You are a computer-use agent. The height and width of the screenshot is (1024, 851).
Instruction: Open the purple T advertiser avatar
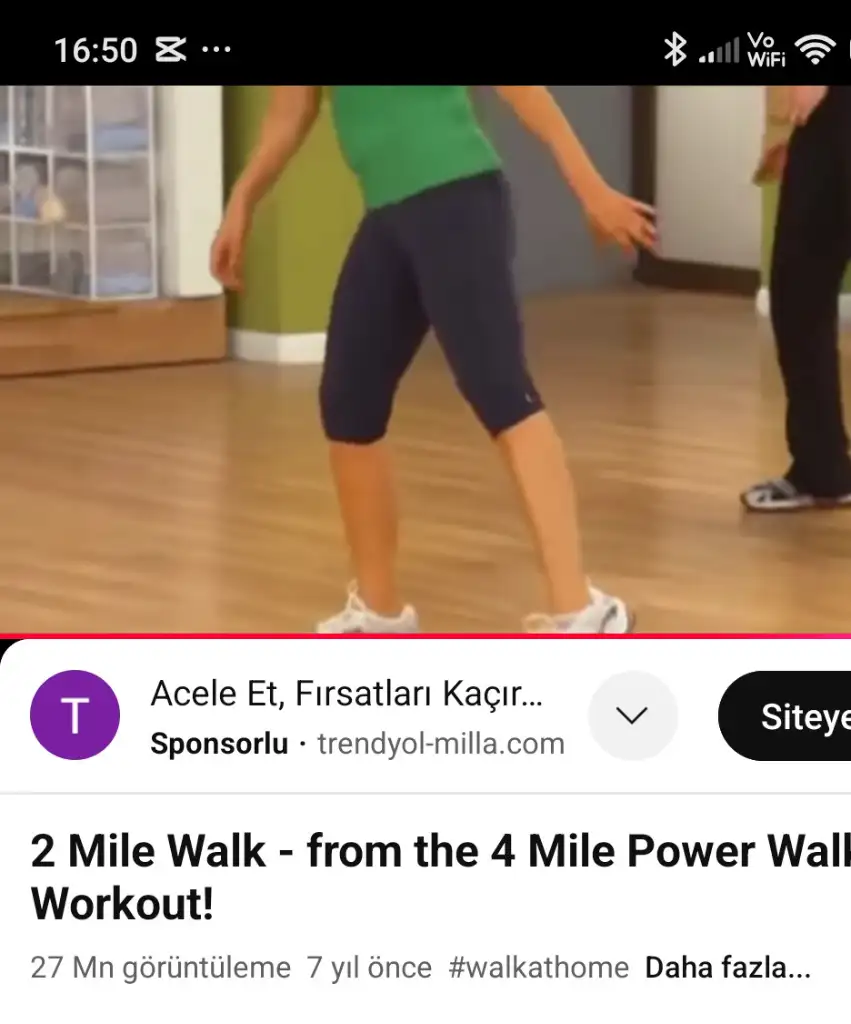[x=75, y=715]
